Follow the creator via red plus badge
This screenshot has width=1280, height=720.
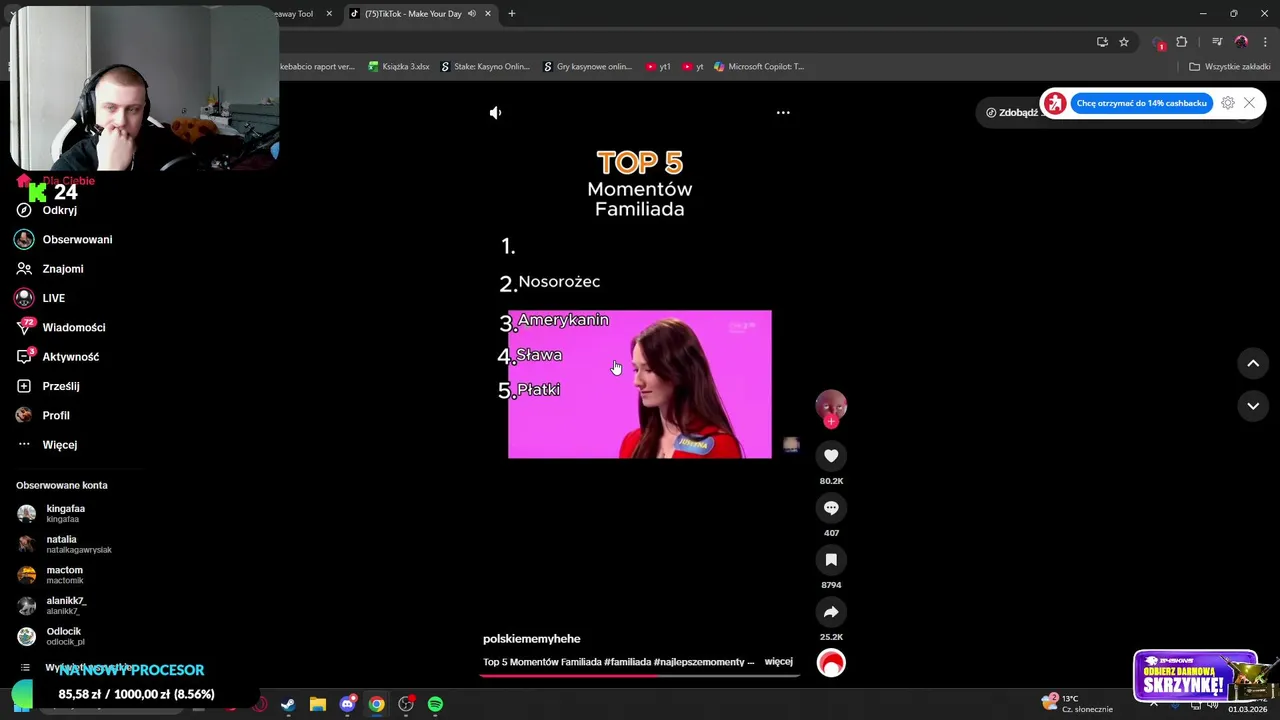pyautogui.click(x=831, y=422)
